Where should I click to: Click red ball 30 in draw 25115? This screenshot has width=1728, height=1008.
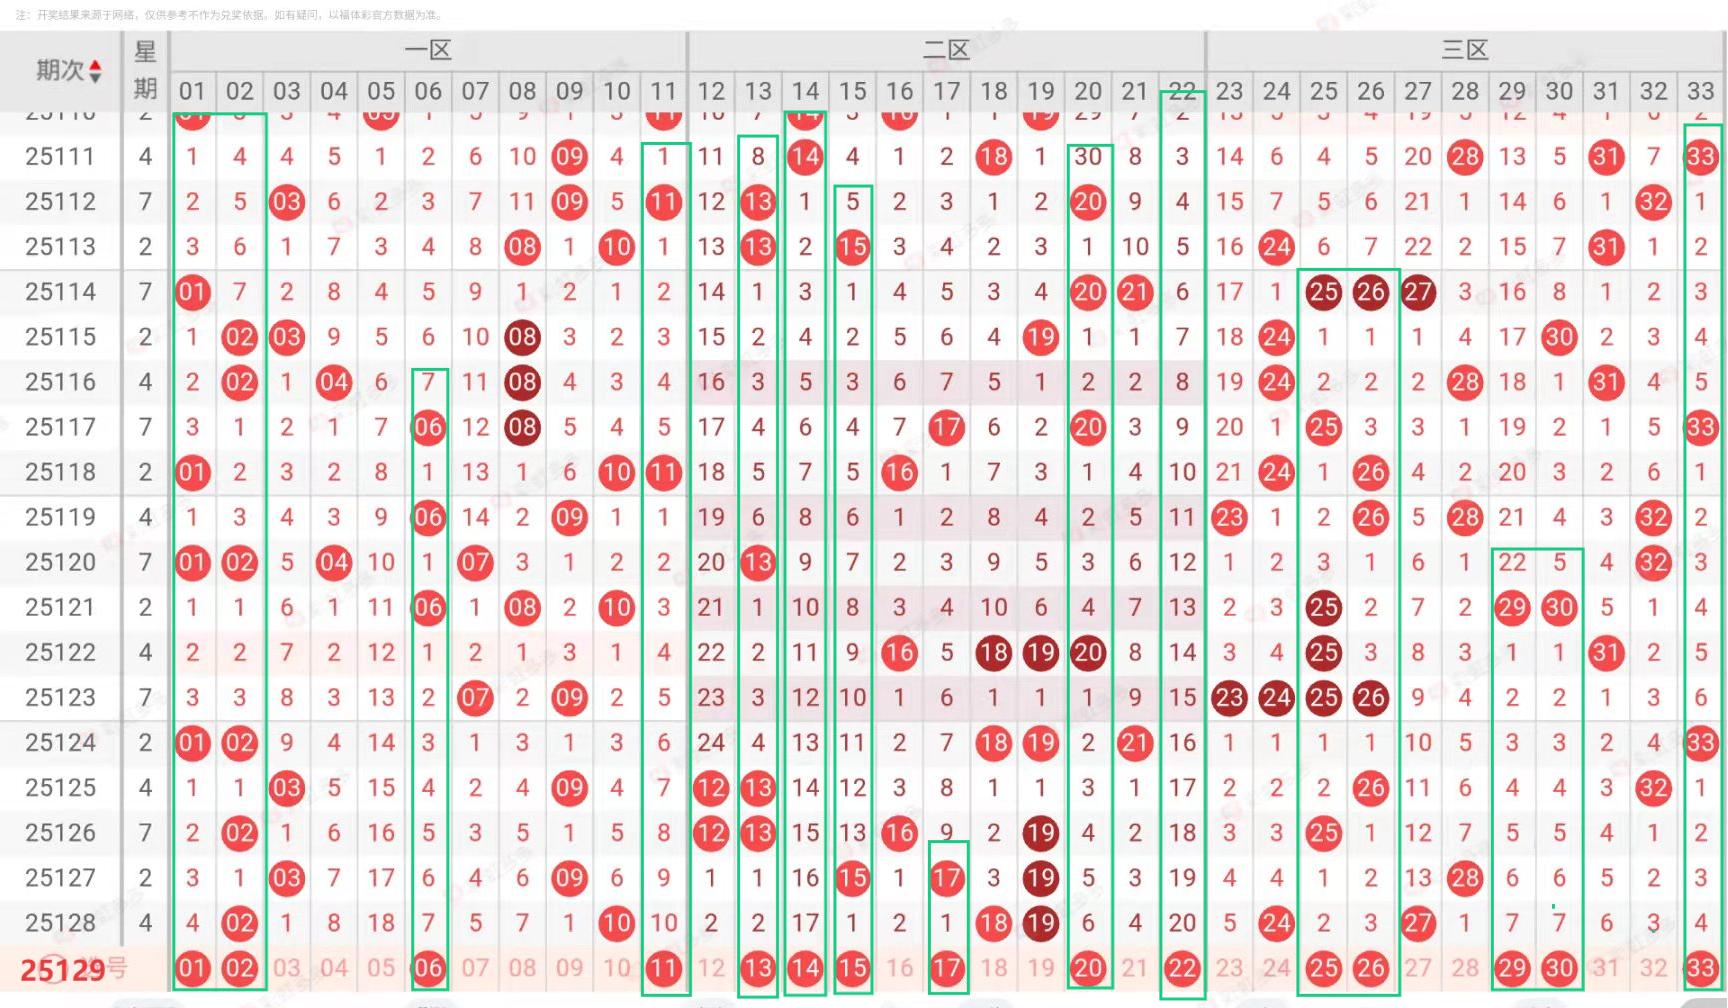[1559, 337]
